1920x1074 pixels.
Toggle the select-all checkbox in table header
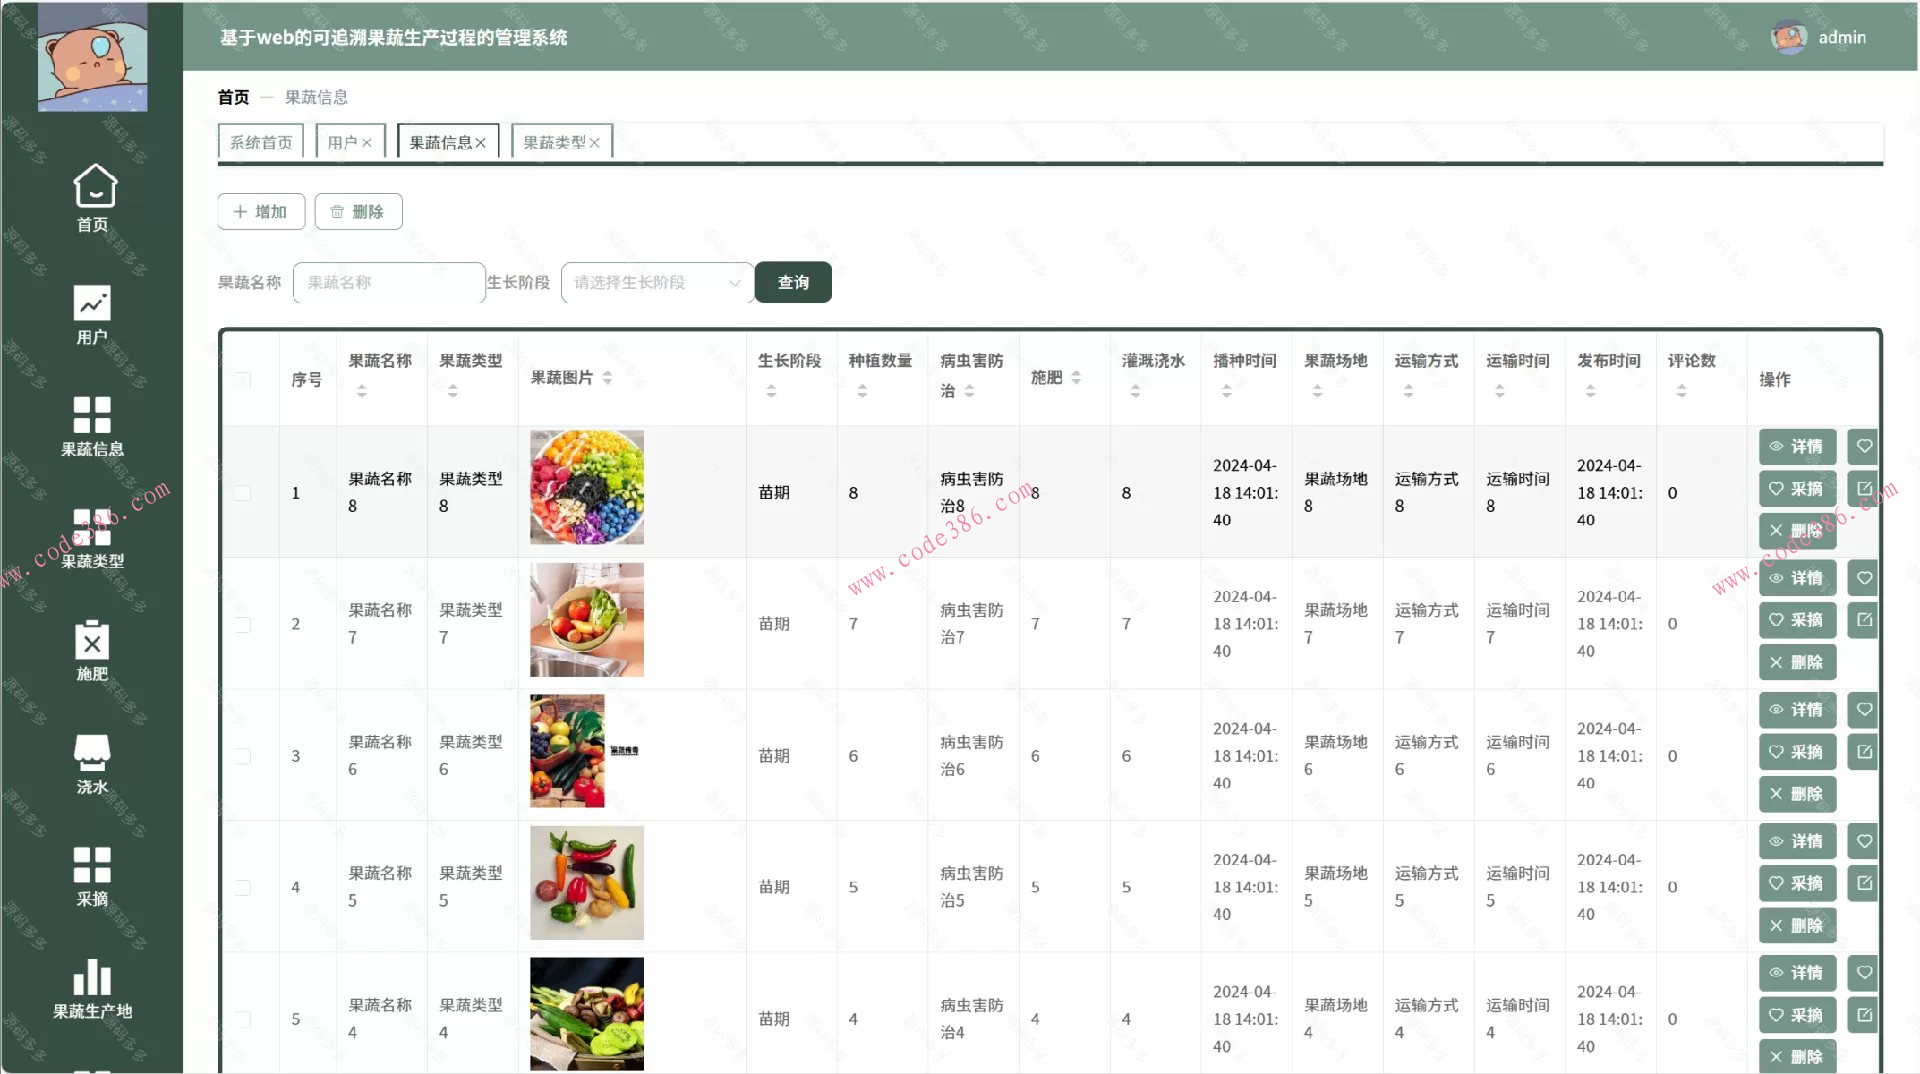pos(243,380)
